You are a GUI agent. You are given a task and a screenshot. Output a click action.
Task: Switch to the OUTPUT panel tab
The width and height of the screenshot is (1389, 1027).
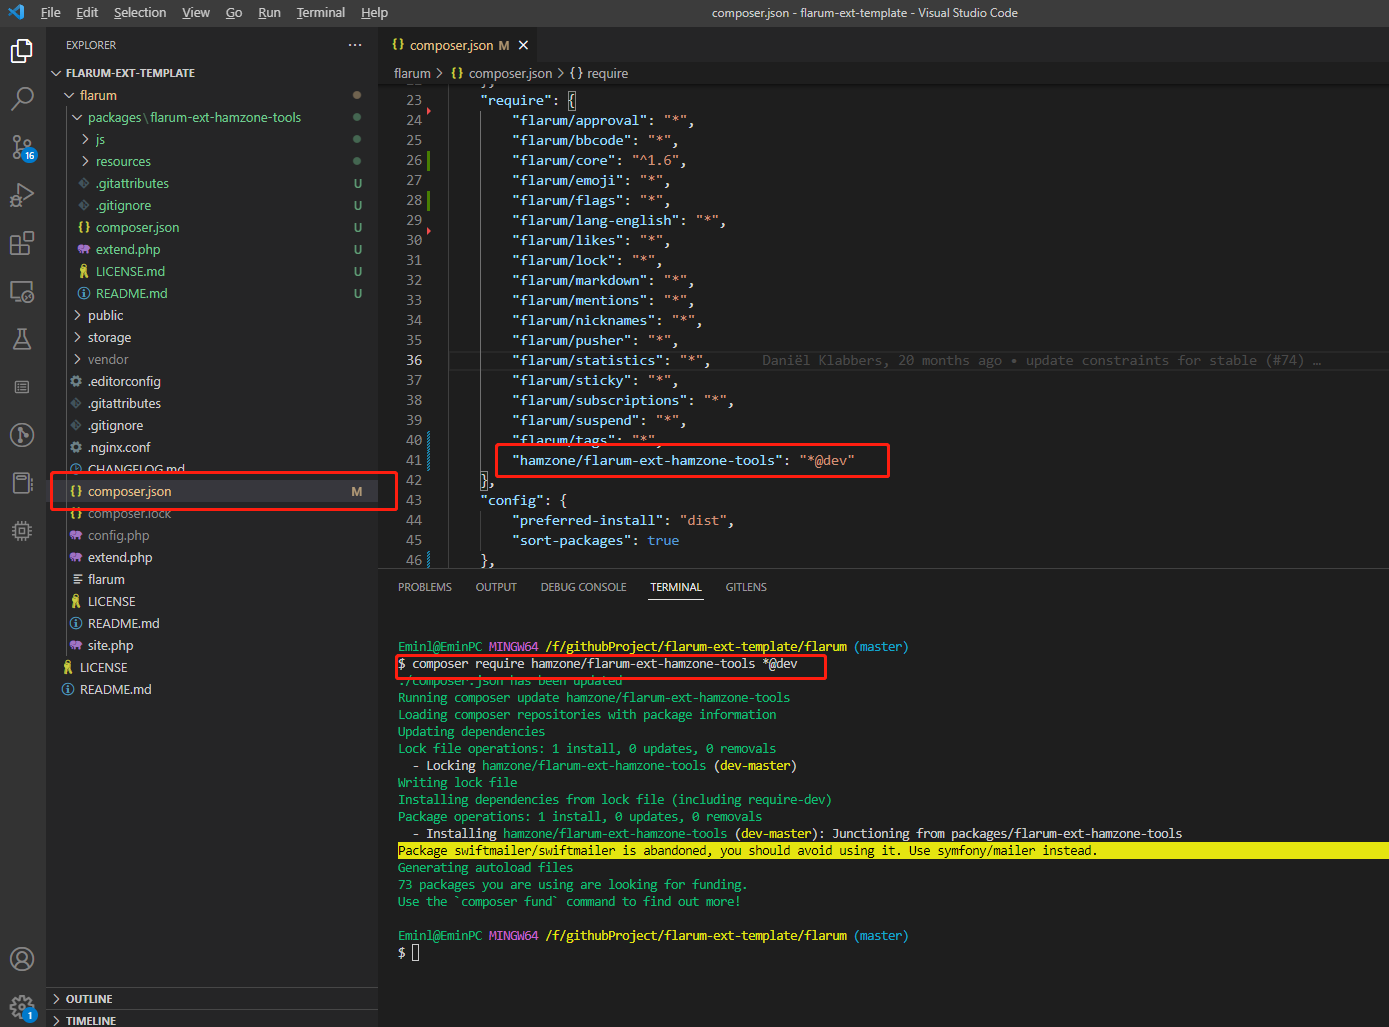pos(496,587)
